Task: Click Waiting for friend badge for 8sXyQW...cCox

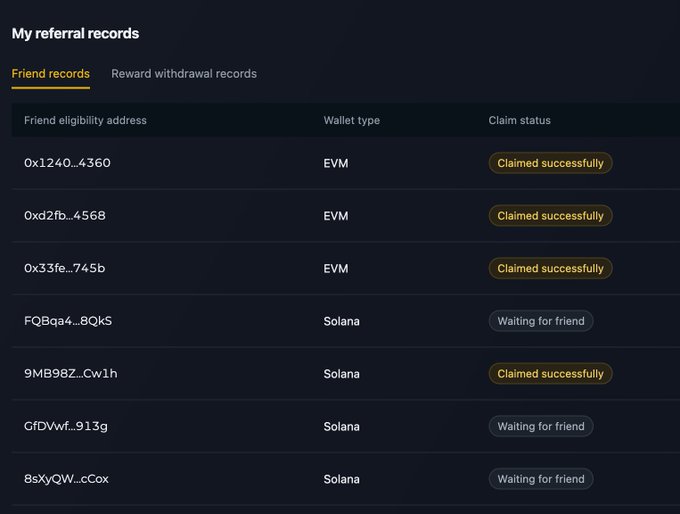Action: click(x=541, y=479)
